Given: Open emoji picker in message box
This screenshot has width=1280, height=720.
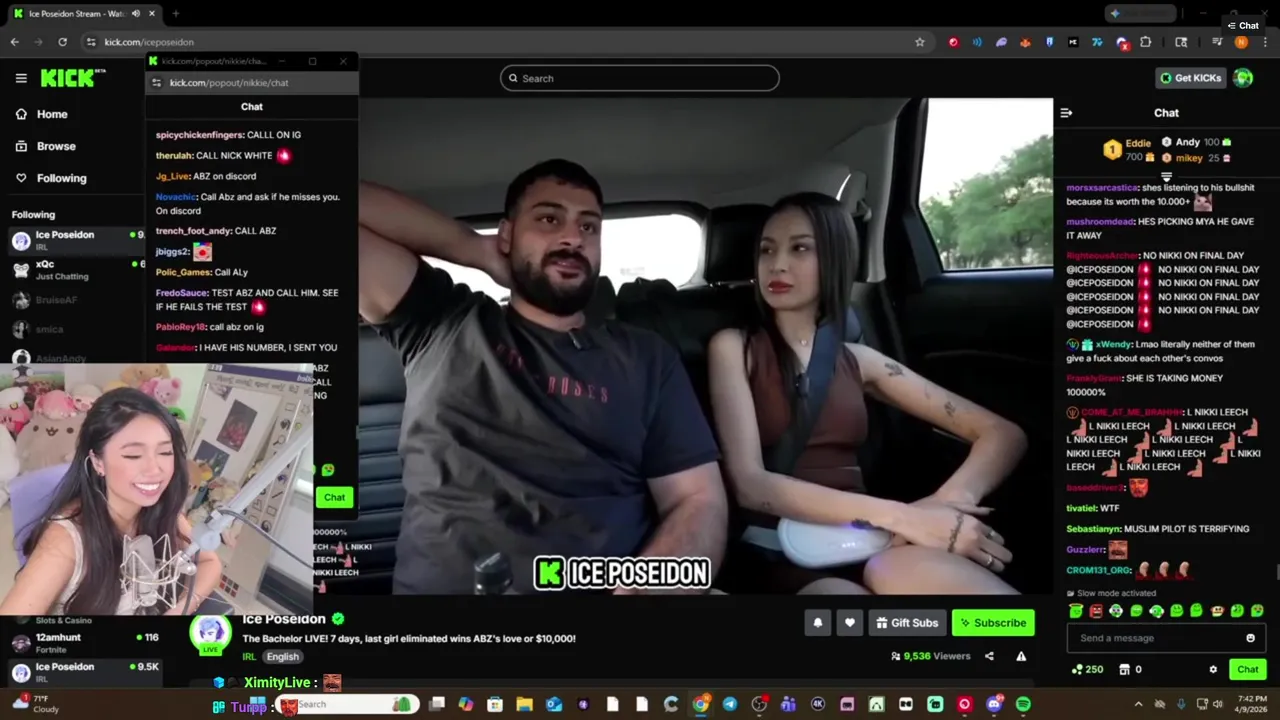Looking at the screenshot, I should tap(1250, 638).
